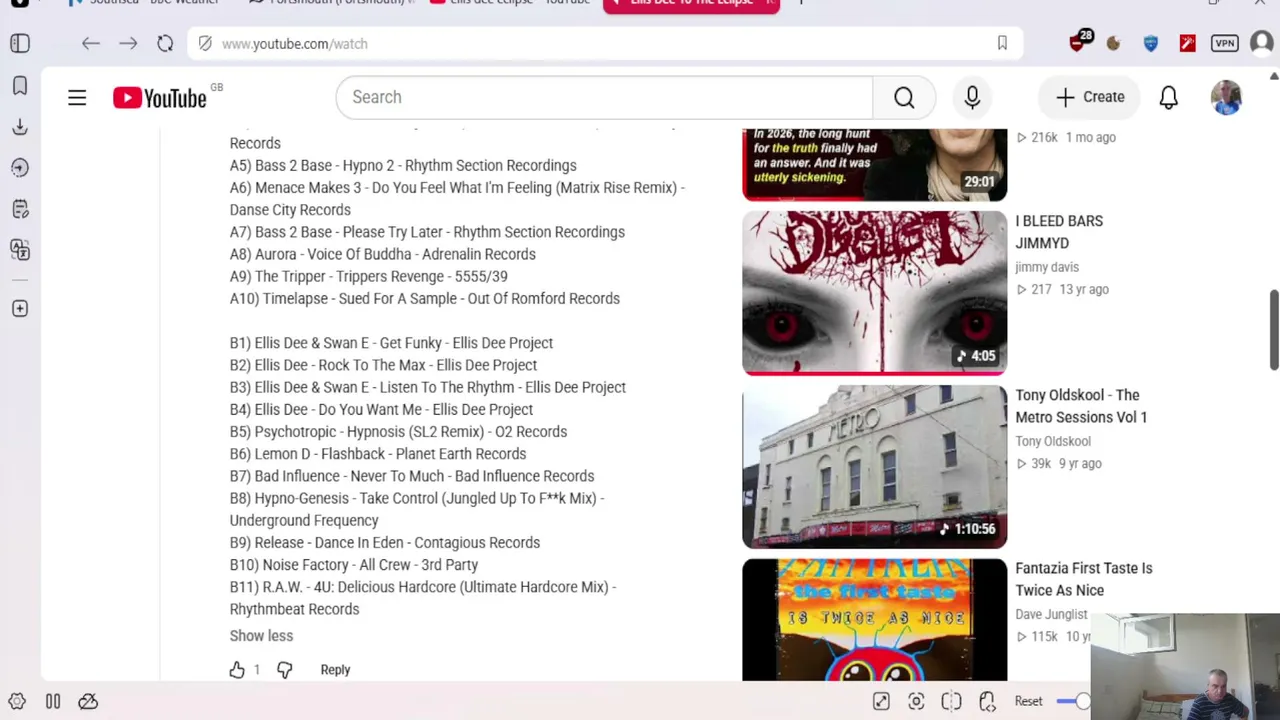This screenshot has height=720, width=1280.
Task: Click the screenshot camera icon in status bar
Action: [916, 702]
